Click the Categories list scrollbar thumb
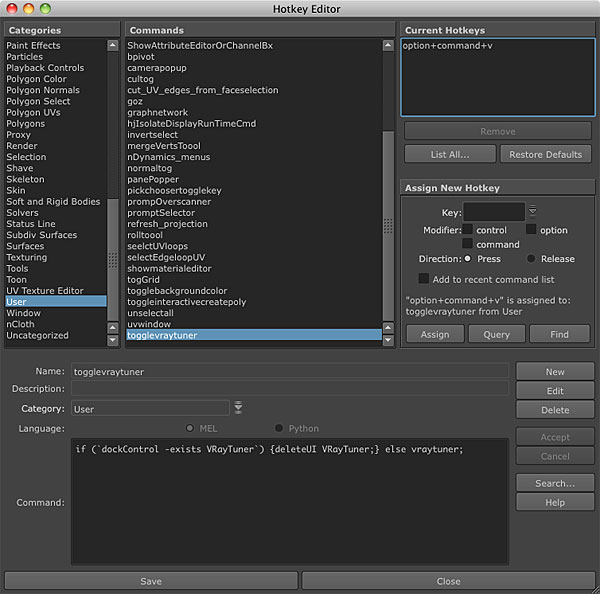Screen dimensions: 600x594 (x=112, y=259)
